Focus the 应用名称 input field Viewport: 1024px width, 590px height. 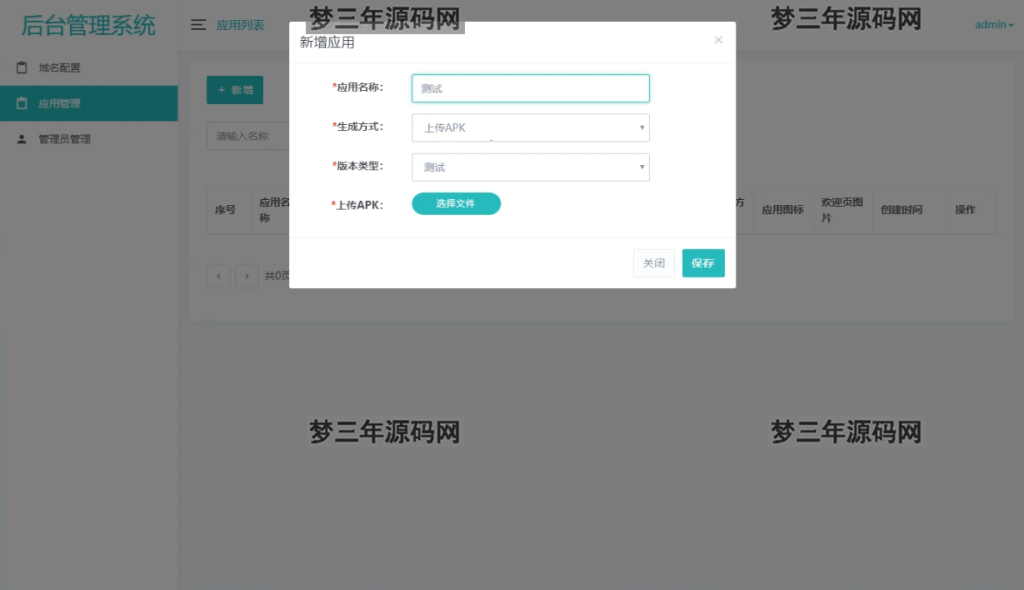530,88
